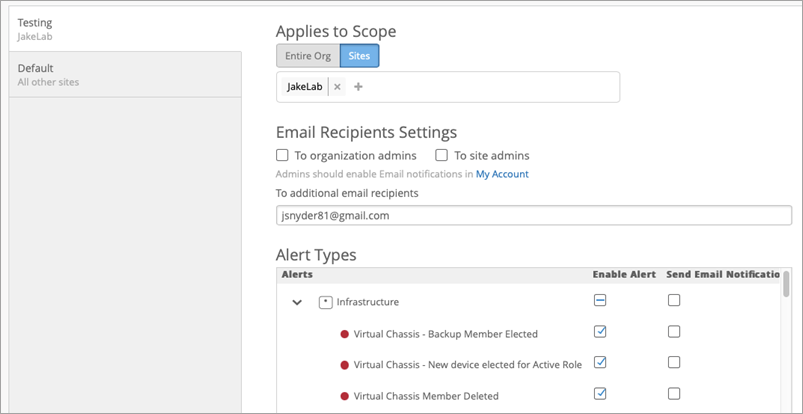Screen dimensions: 803x414
Task: Collapse the Infrastructure alerts section
Action: click(297, 301)
